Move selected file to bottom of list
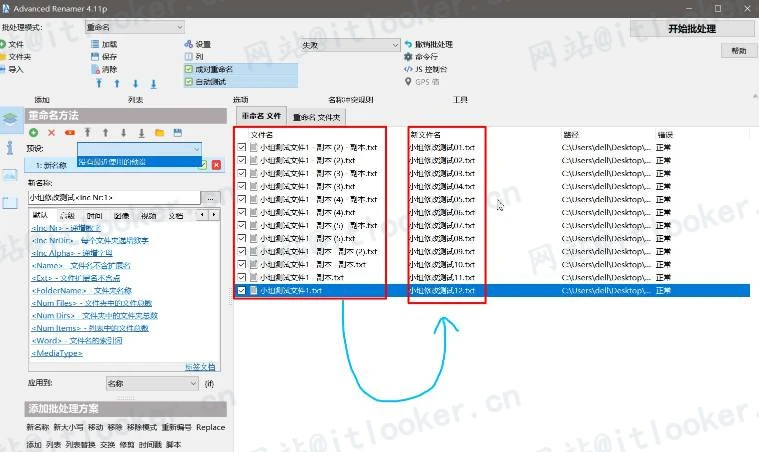 click(153, 84)
